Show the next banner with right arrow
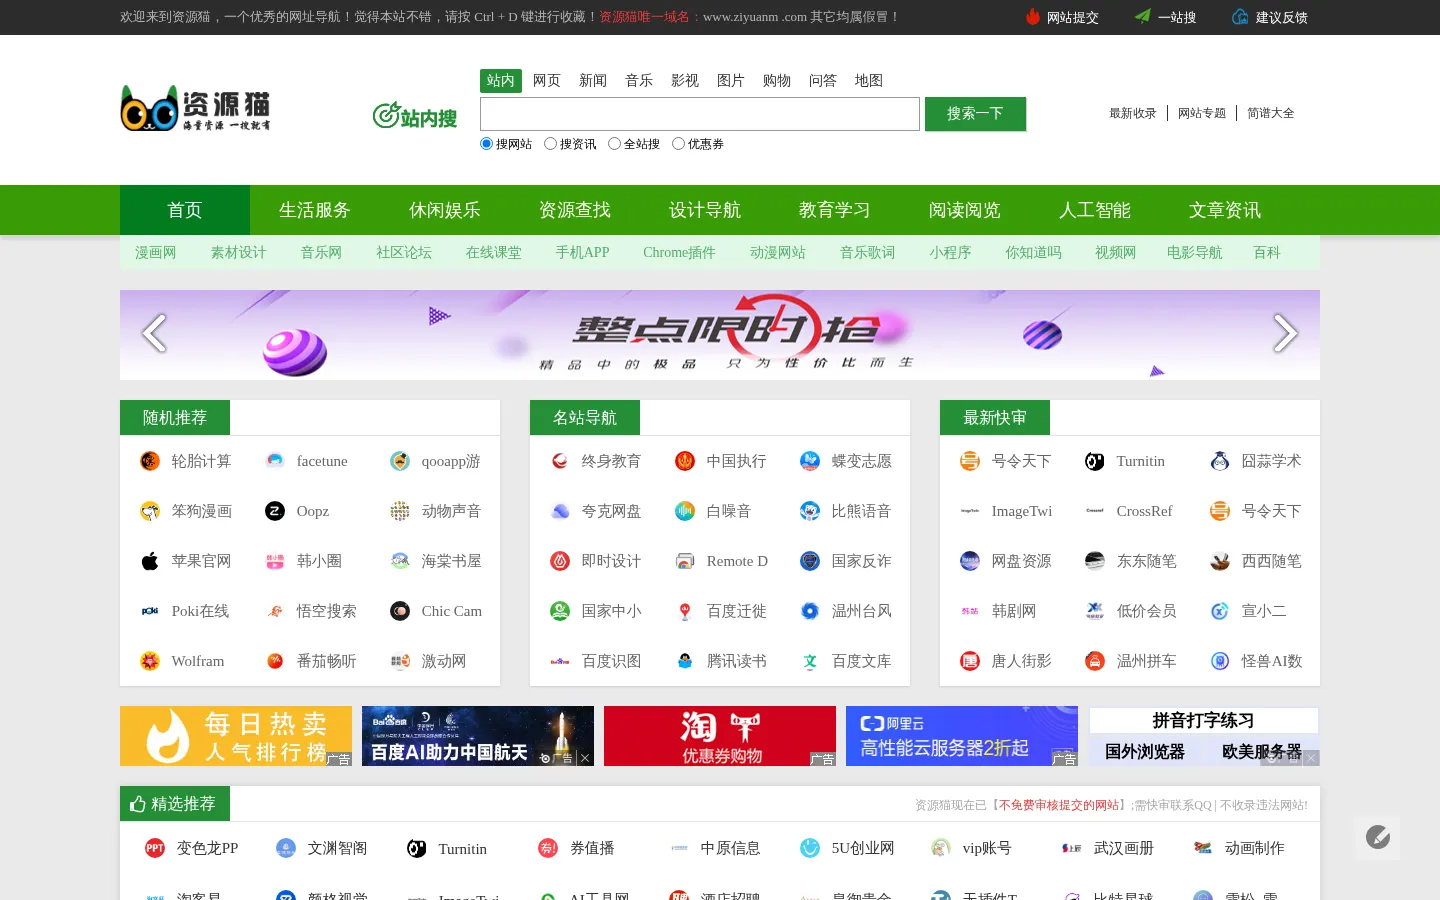 tap(1285, 334)
